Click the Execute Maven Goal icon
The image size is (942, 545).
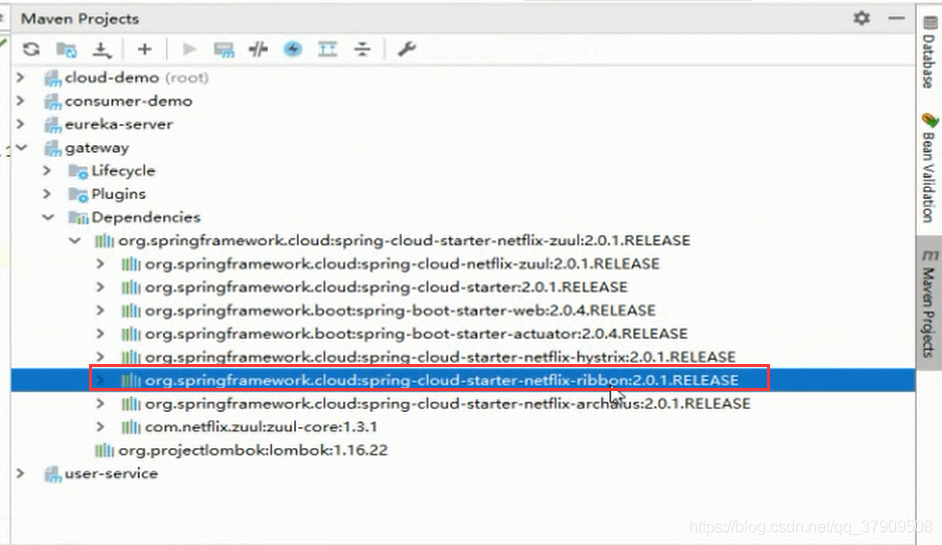[224, 50]
